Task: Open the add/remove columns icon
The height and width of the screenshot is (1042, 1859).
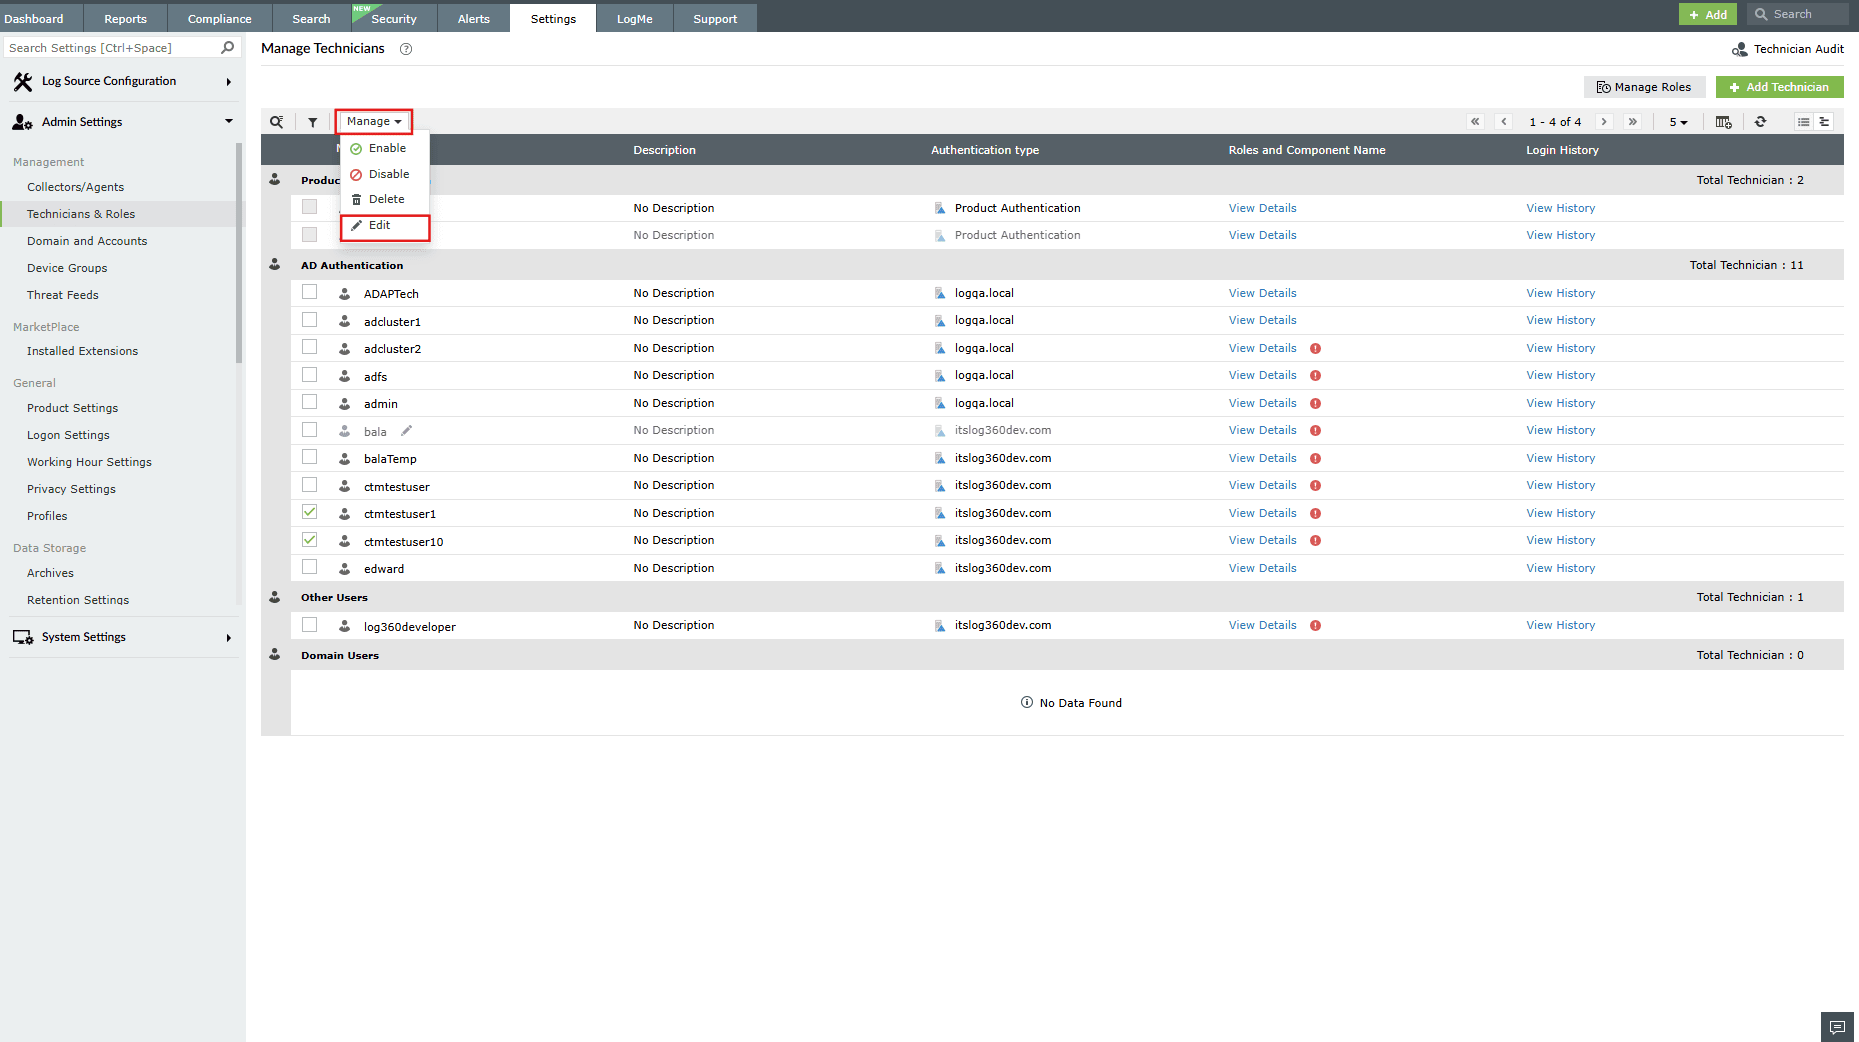Action: point(1724,122)
